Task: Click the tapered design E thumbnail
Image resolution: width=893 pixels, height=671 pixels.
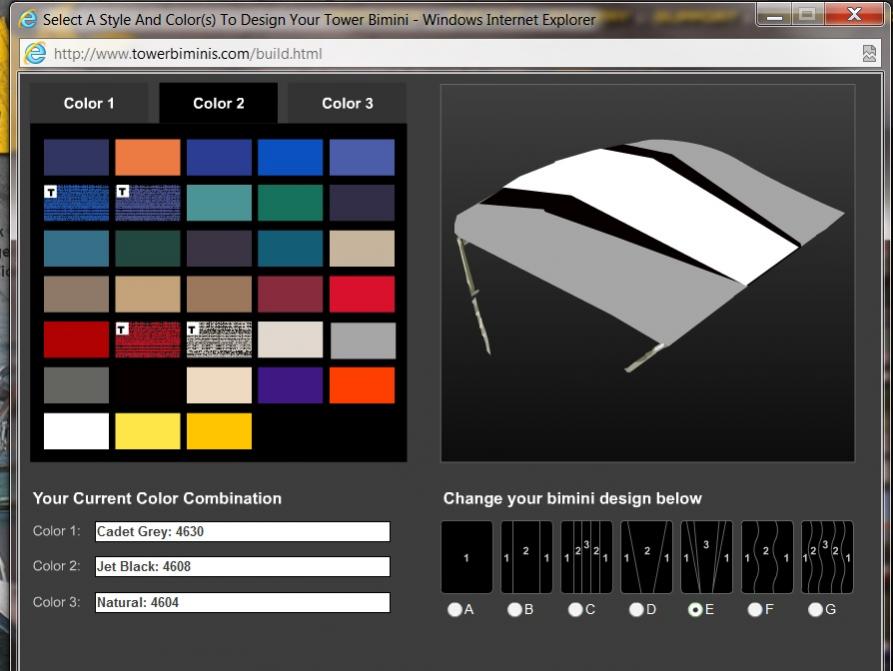Action: [706, 557]
